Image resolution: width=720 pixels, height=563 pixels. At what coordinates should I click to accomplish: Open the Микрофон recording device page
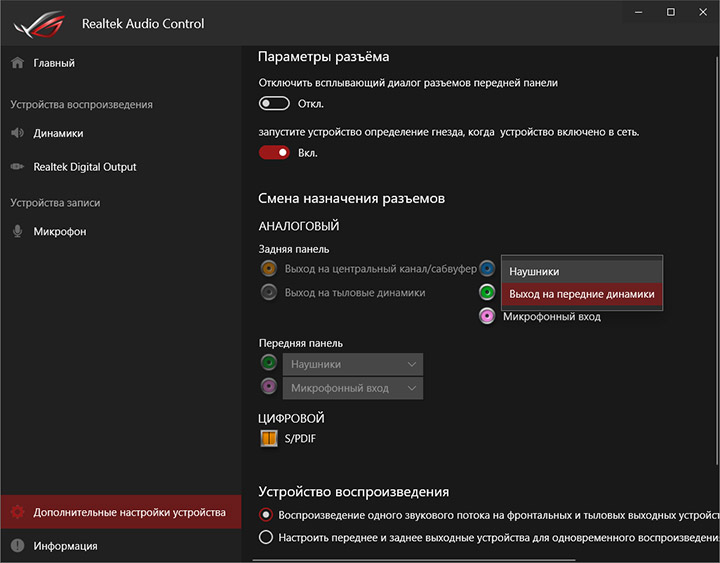[60, 232]
